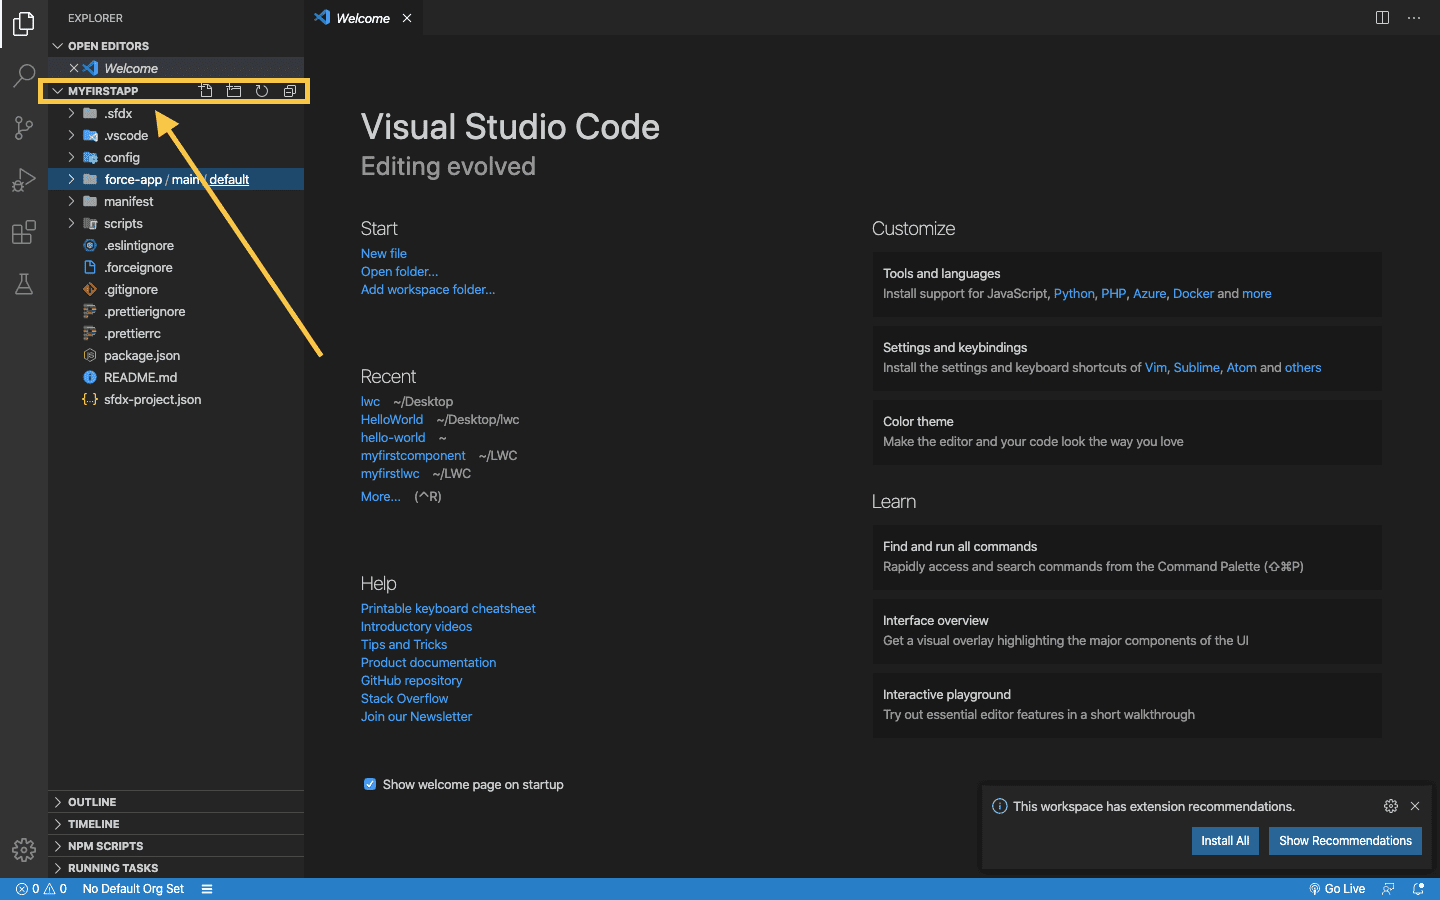
Task: Click Vim keybindings link
Action: [x=1156, y=367]
